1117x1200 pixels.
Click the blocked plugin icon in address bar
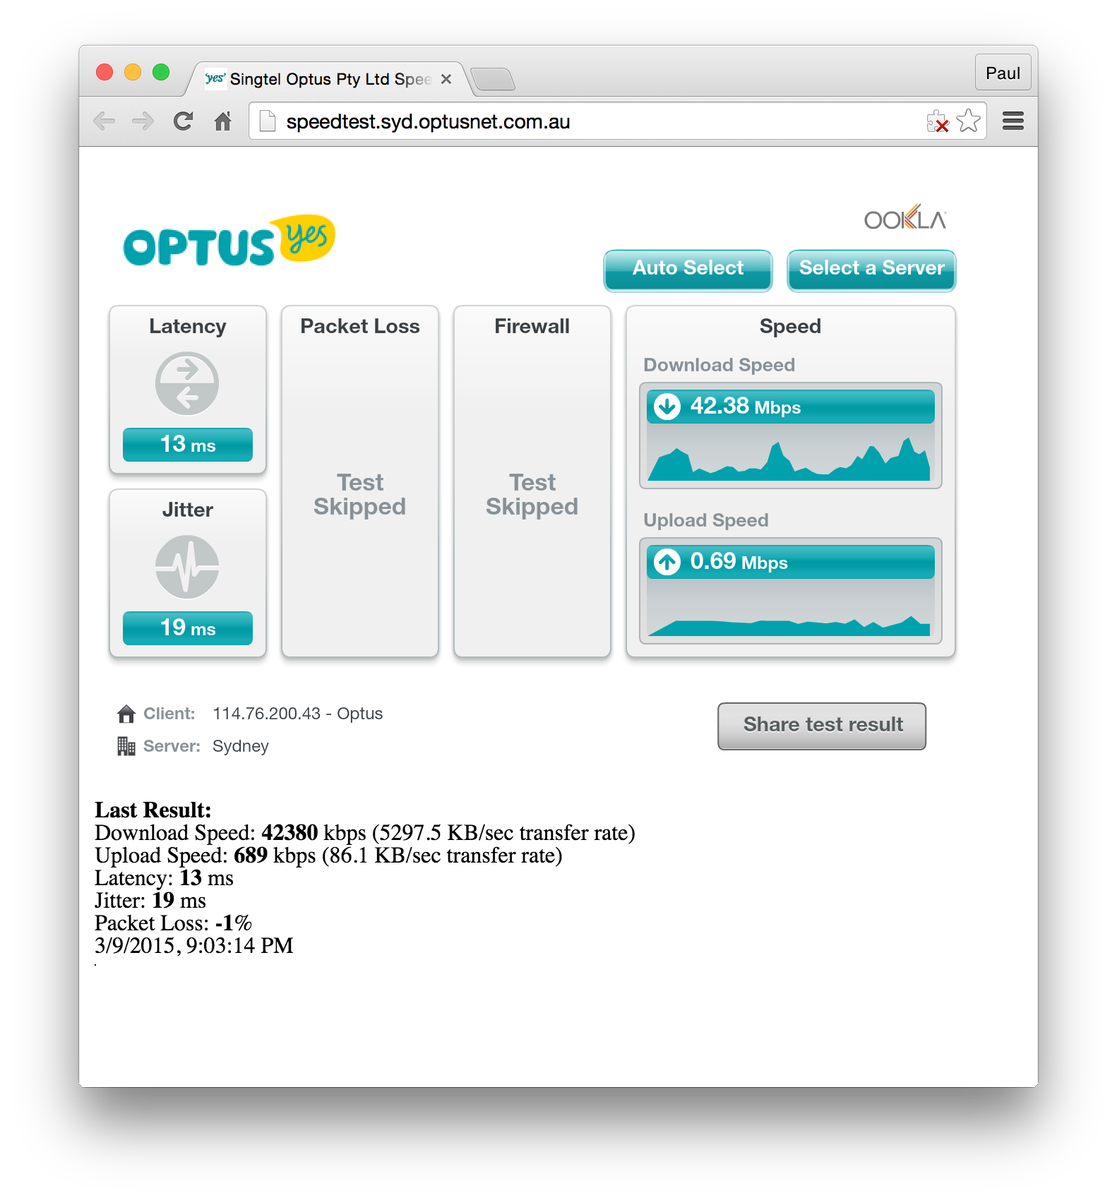[938, 120]
